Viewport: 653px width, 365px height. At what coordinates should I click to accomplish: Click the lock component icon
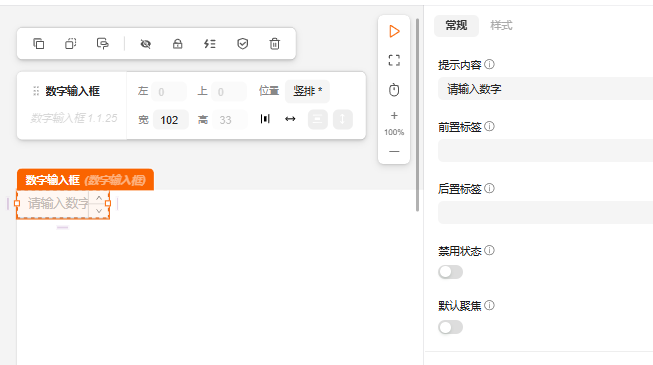tap(177, 44)
